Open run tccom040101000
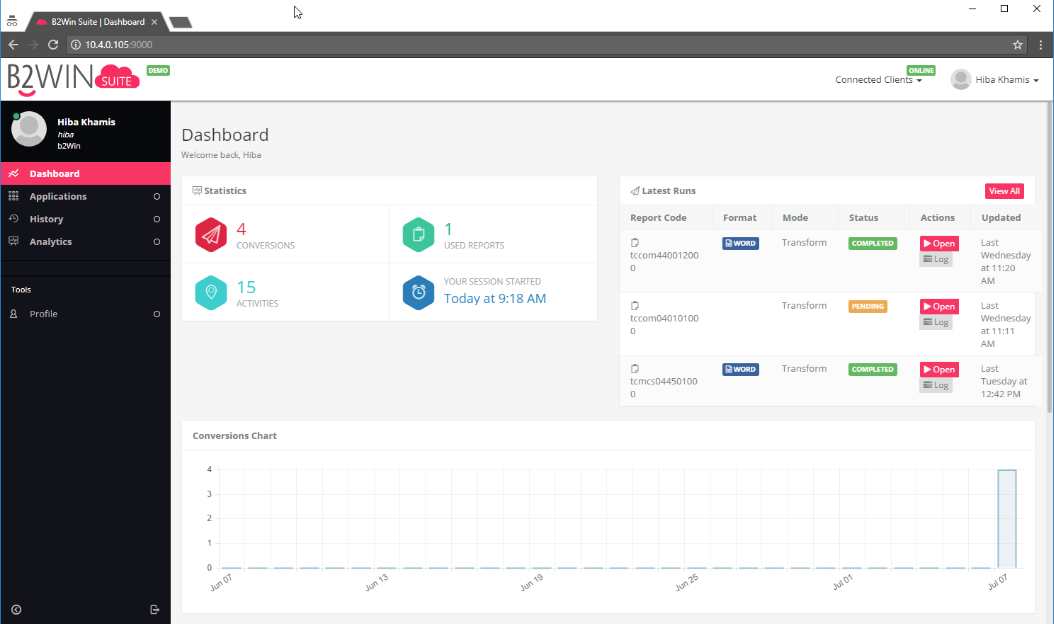Viewport: 1054px width, 624px height. (x=939, y=307)
